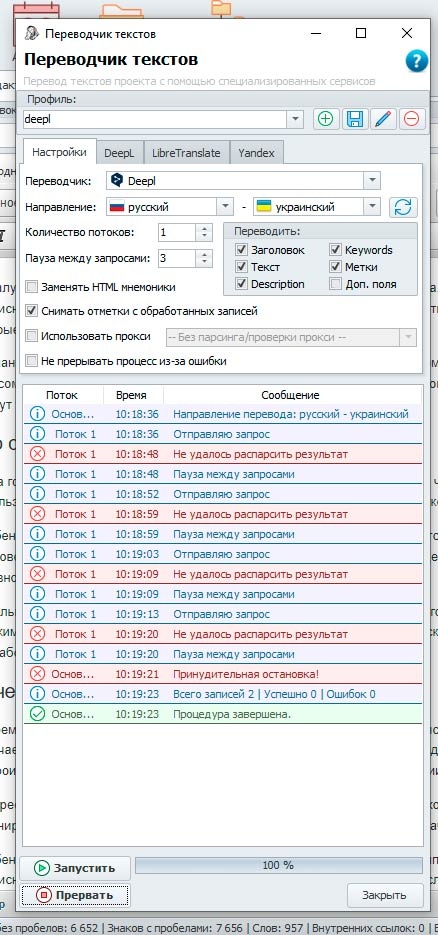The image size is (438, 935).
Task: Select log row 'Отправляю запрос' at 10:19:03
Action: pyautogui.click(x=222, y=554)
